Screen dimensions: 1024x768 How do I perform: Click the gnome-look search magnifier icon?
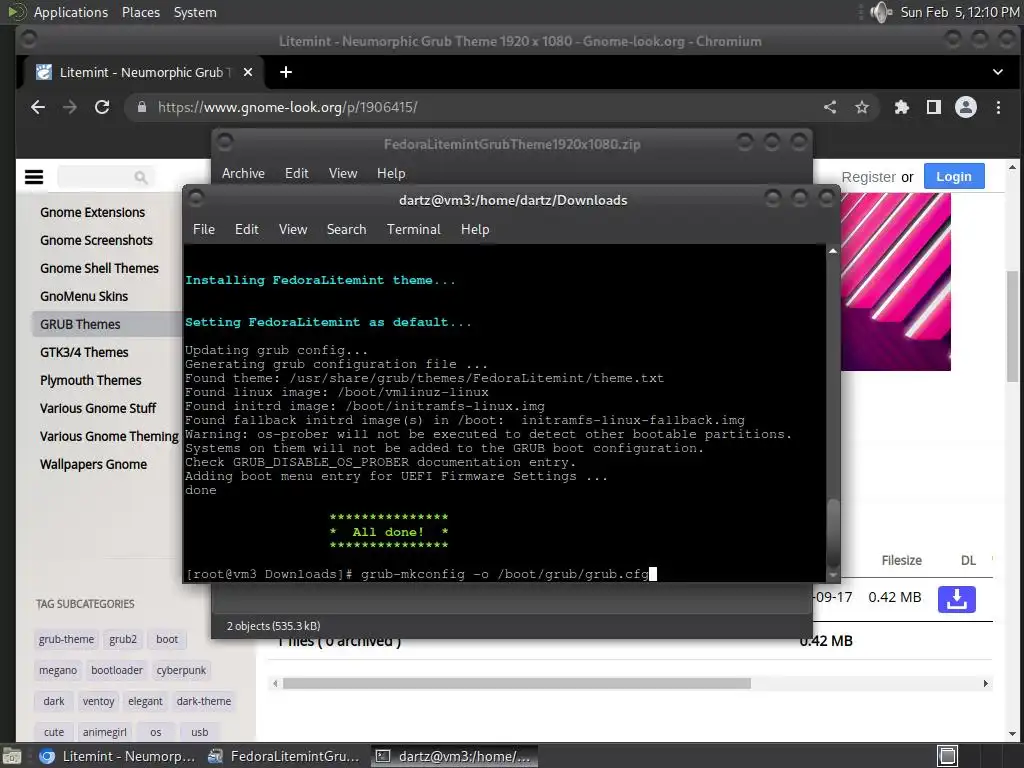click(140, 177)
